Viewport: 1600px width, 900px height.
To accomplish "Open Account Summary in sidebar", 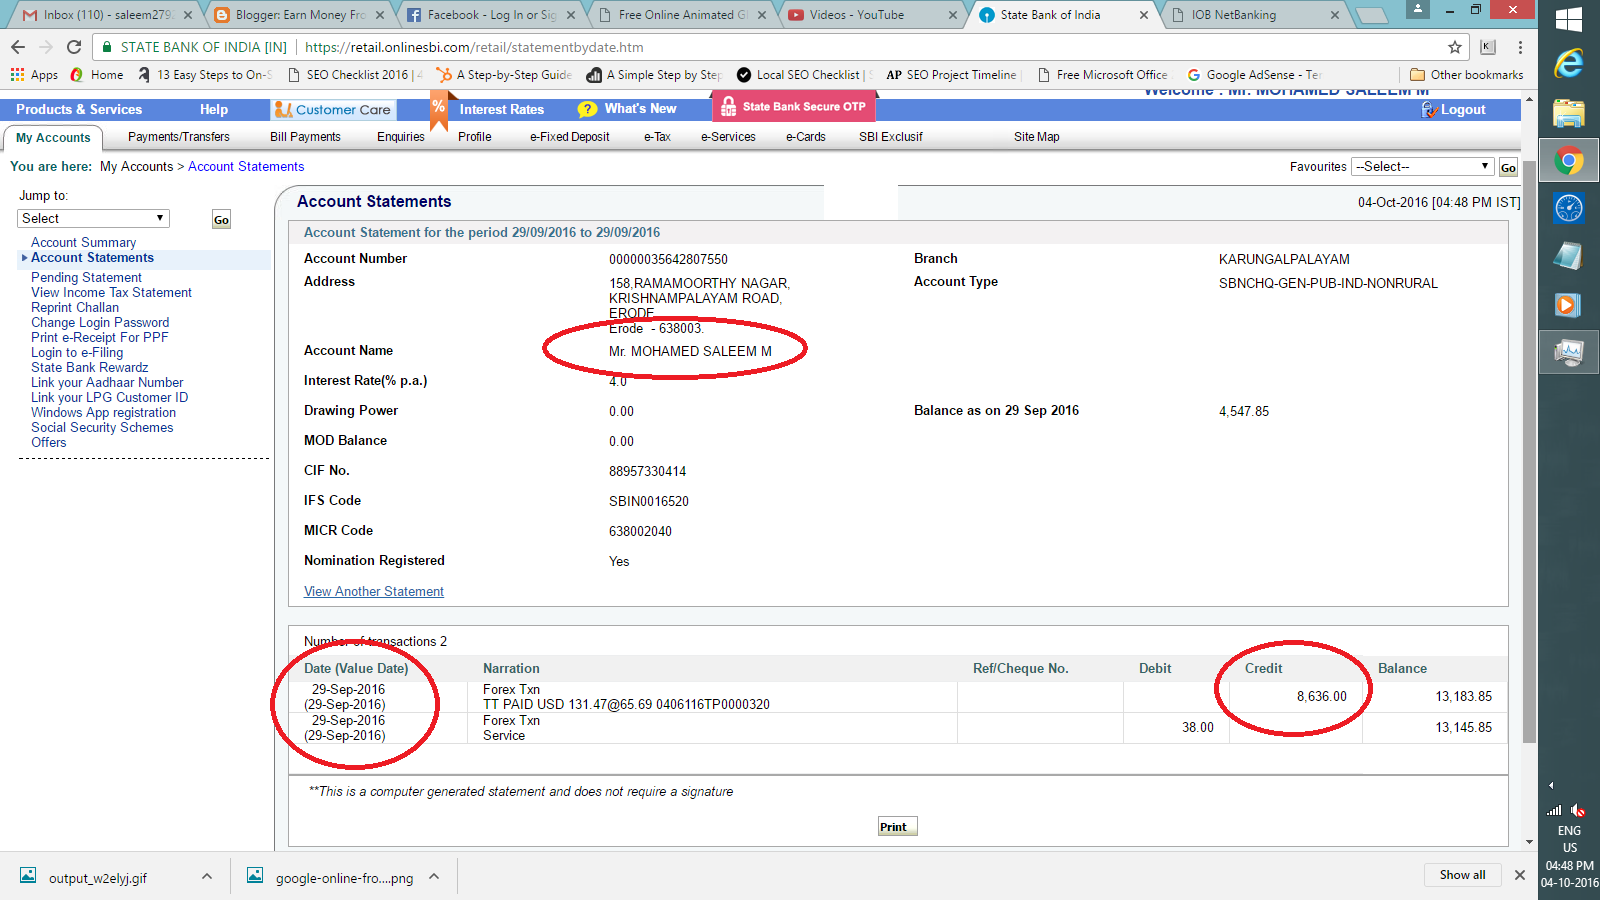I will pyautogui.click(x=83, y=243).
